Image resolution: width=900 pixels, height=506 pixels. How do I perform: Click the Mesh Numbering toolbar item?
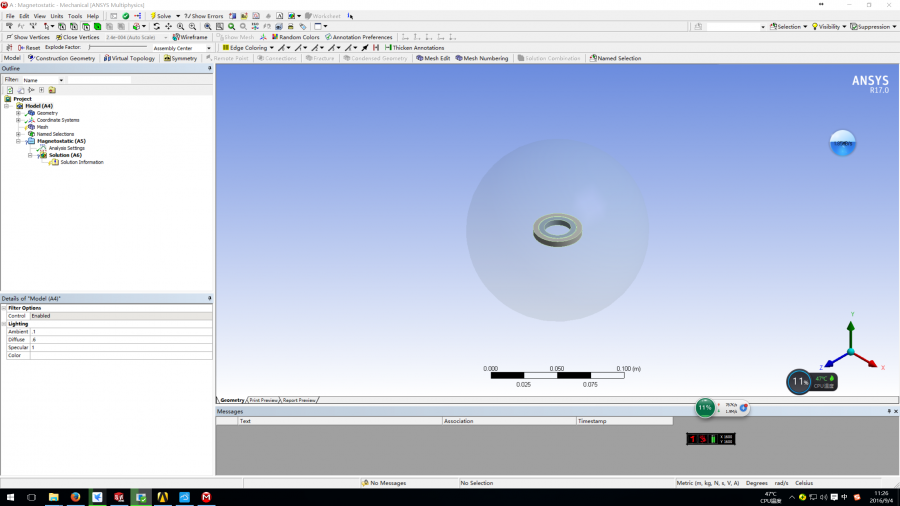[x=482, y=58]
